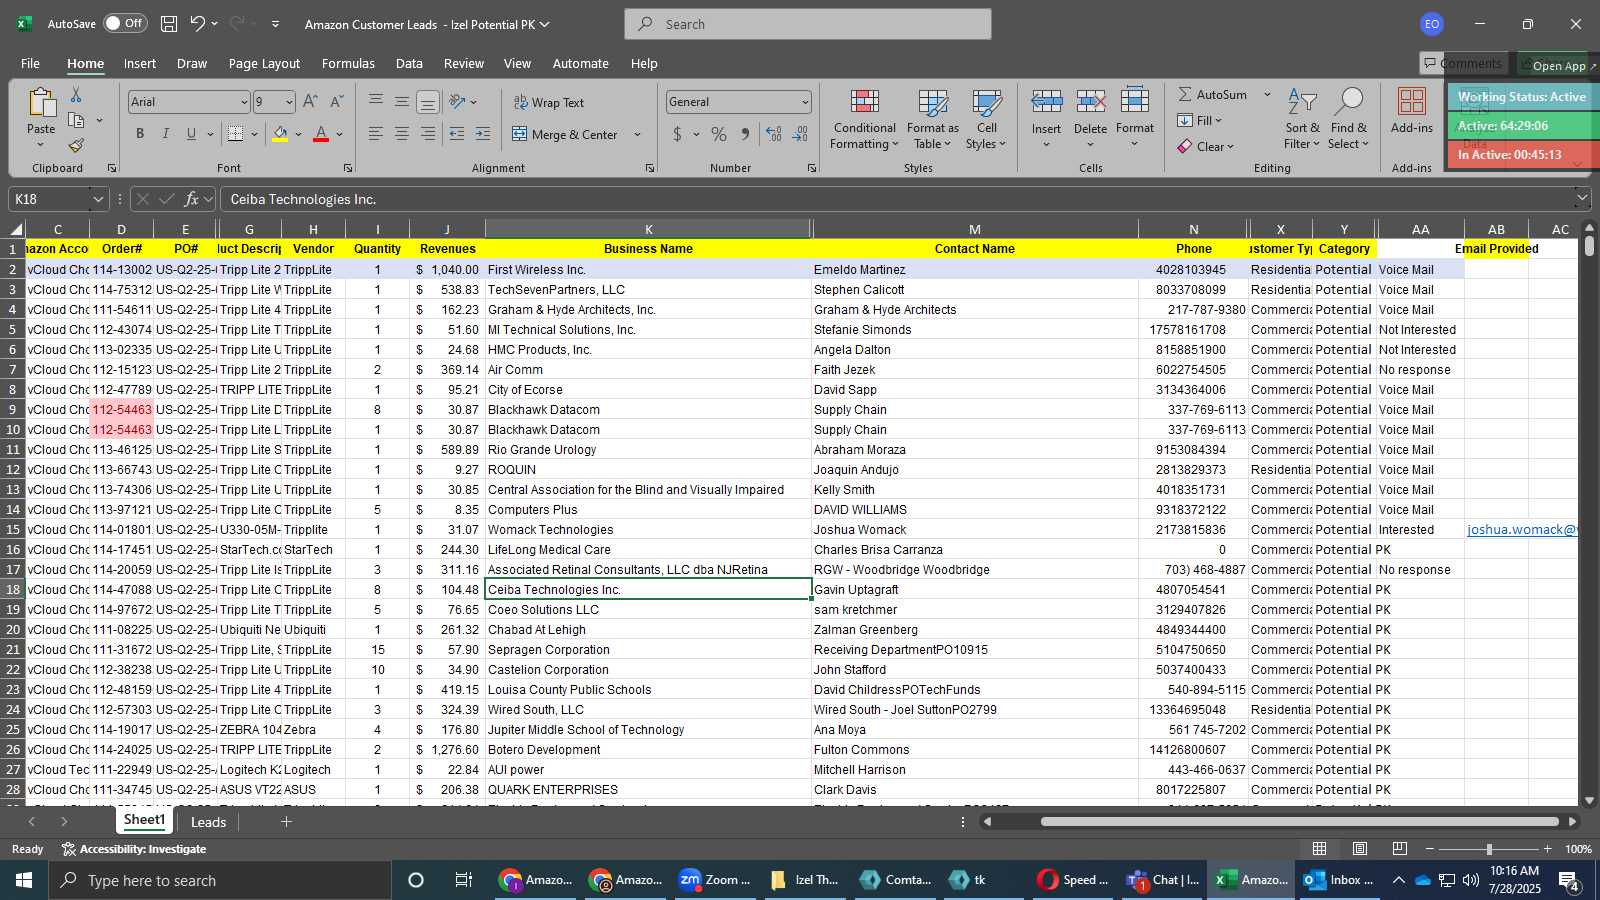1600x900 pixels.
Task: Switch to Page Break Preview in status bar
Action: click(x=1400, y=849)
